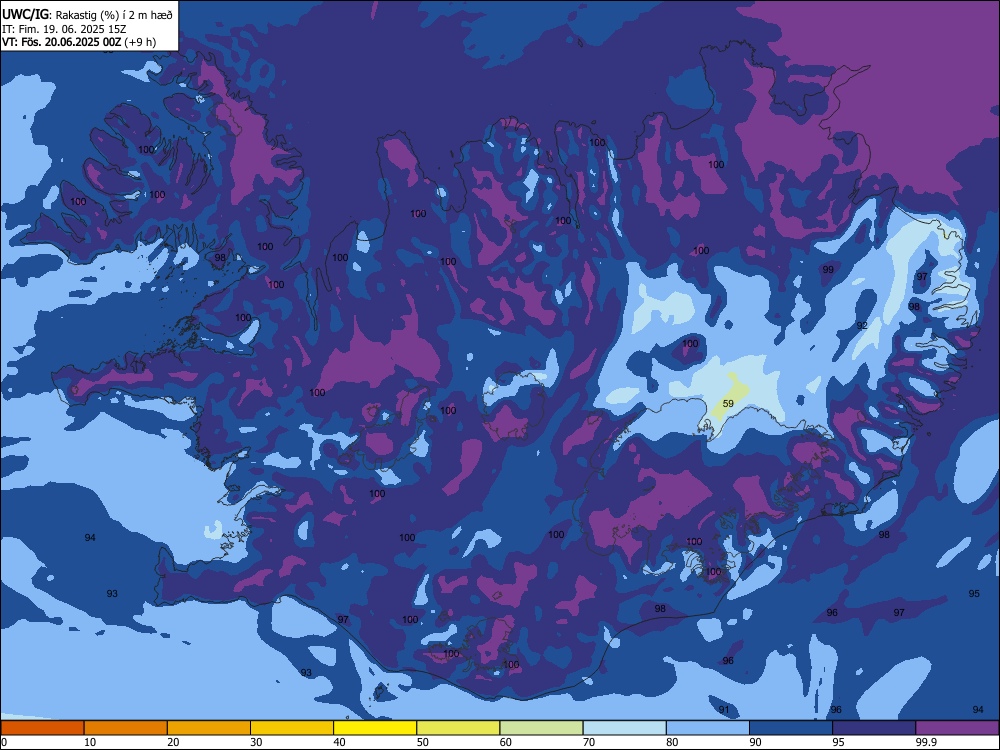Click the pale blue 70–80 legend swatch
The height and width of the screenshot is (750, 1000).
(x=624, y=728)
